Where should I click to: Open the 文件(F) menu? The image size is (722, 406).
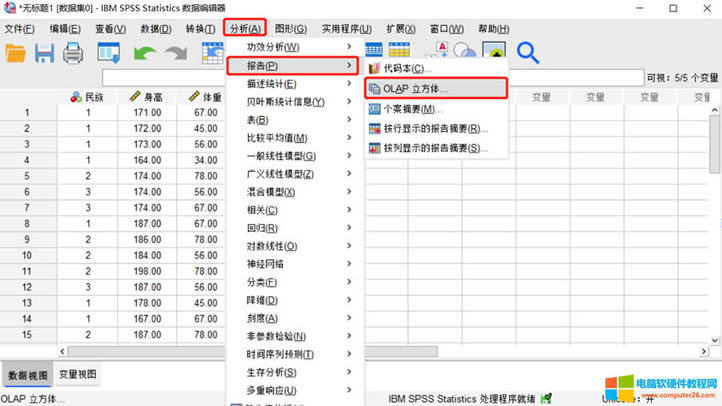pos(19,29)
